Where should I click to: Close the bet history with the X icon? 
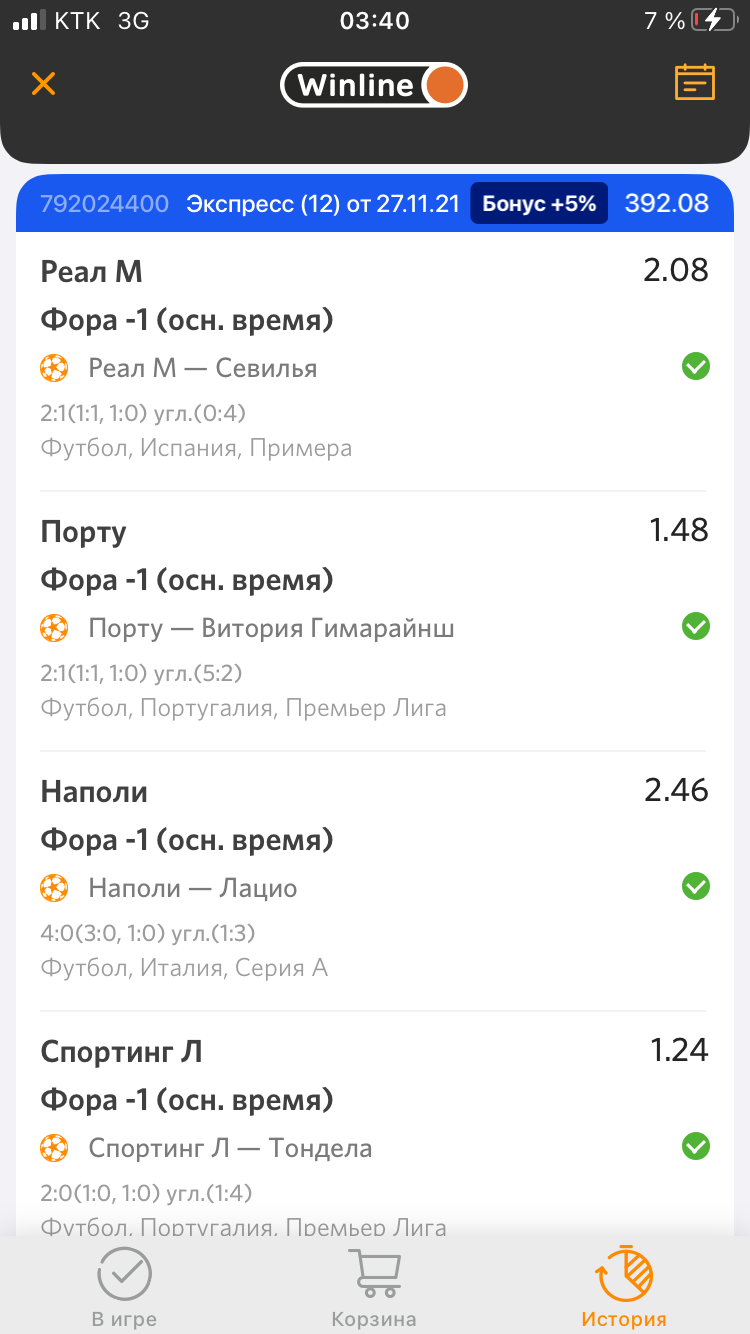tap(43, 83)
